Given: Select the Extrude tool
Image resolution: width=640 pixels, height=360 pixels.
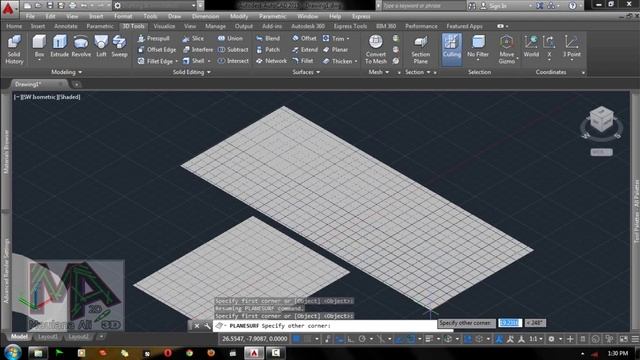Looking at the screenshot, I should tap(60, 46).
